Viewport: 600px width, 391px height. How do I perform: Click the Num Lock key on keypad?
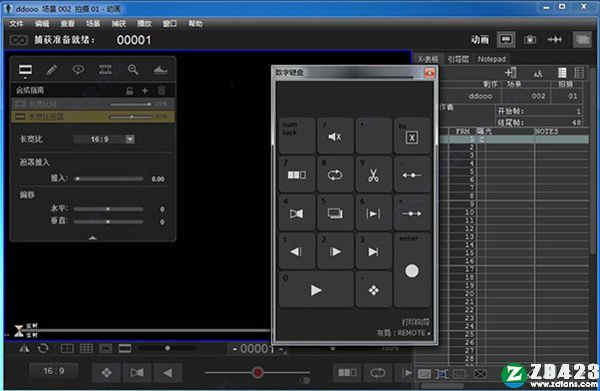tap(297, 136)
